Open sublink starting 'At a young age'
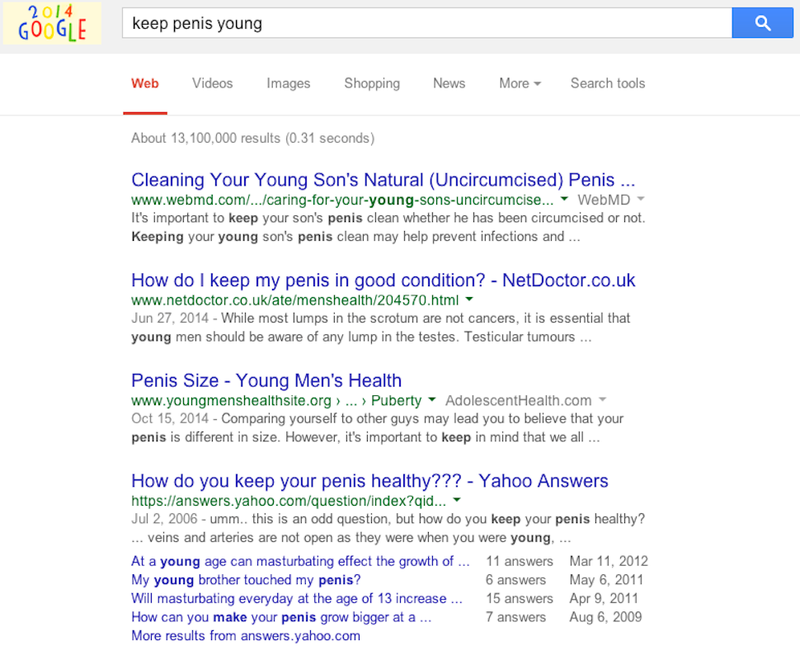This screenshot has width=800, height=660. pos(301,561)
